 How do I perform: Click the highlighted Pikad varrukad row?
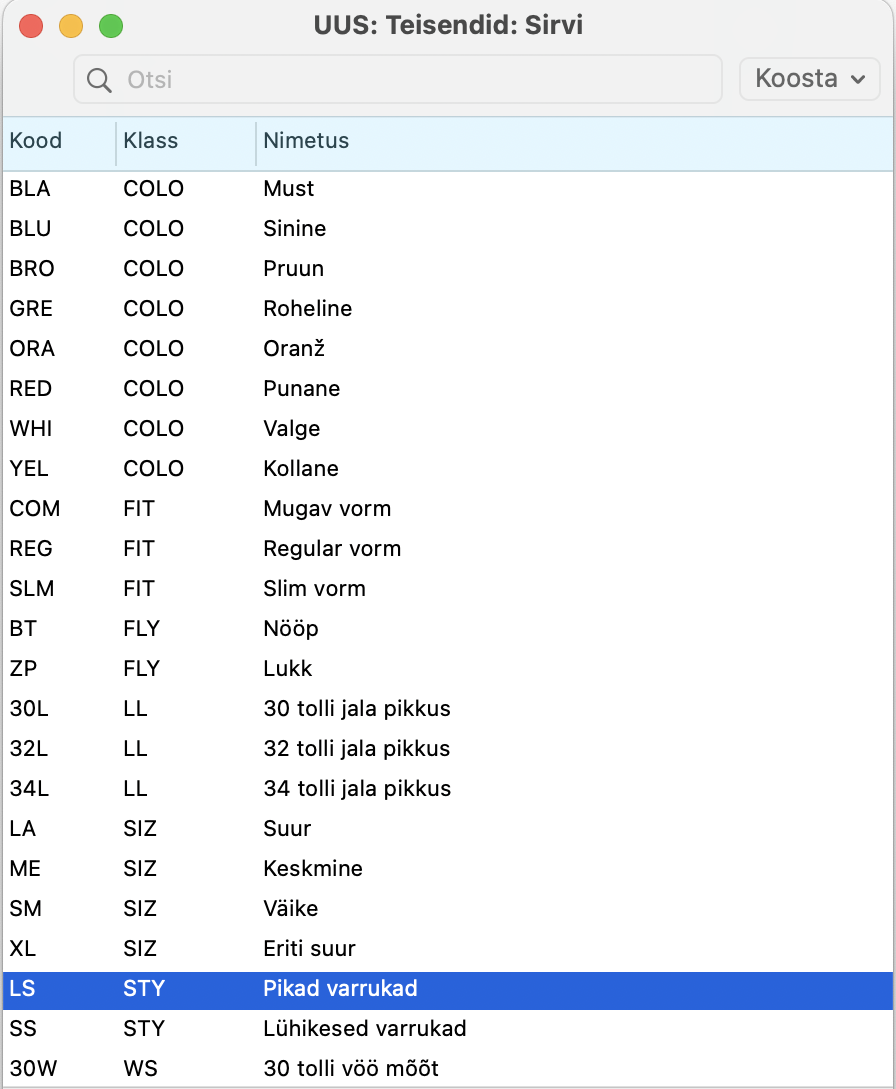[448, 988]
